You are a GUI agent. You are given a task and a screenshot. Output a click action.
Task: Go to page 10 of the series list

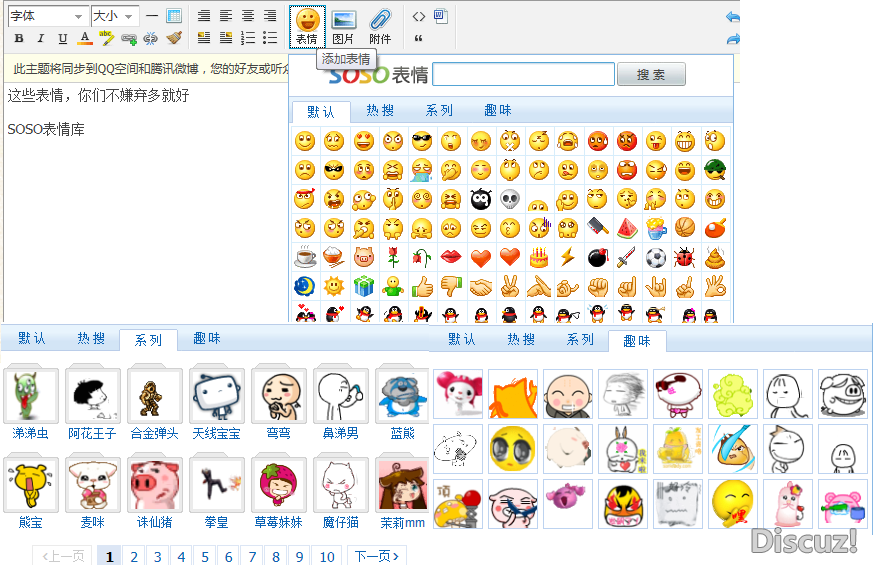tap(327, 557)
